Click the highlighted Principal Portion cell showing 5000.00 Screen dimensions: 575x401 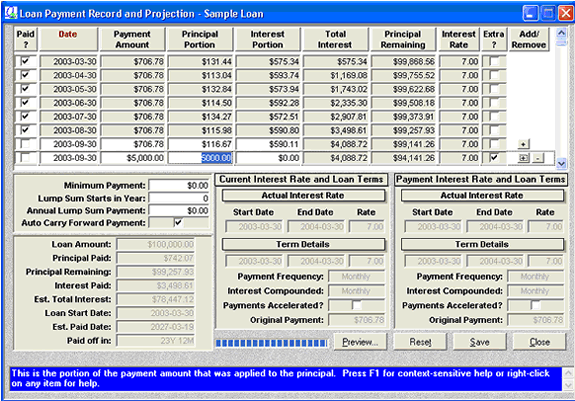point(201,158)
